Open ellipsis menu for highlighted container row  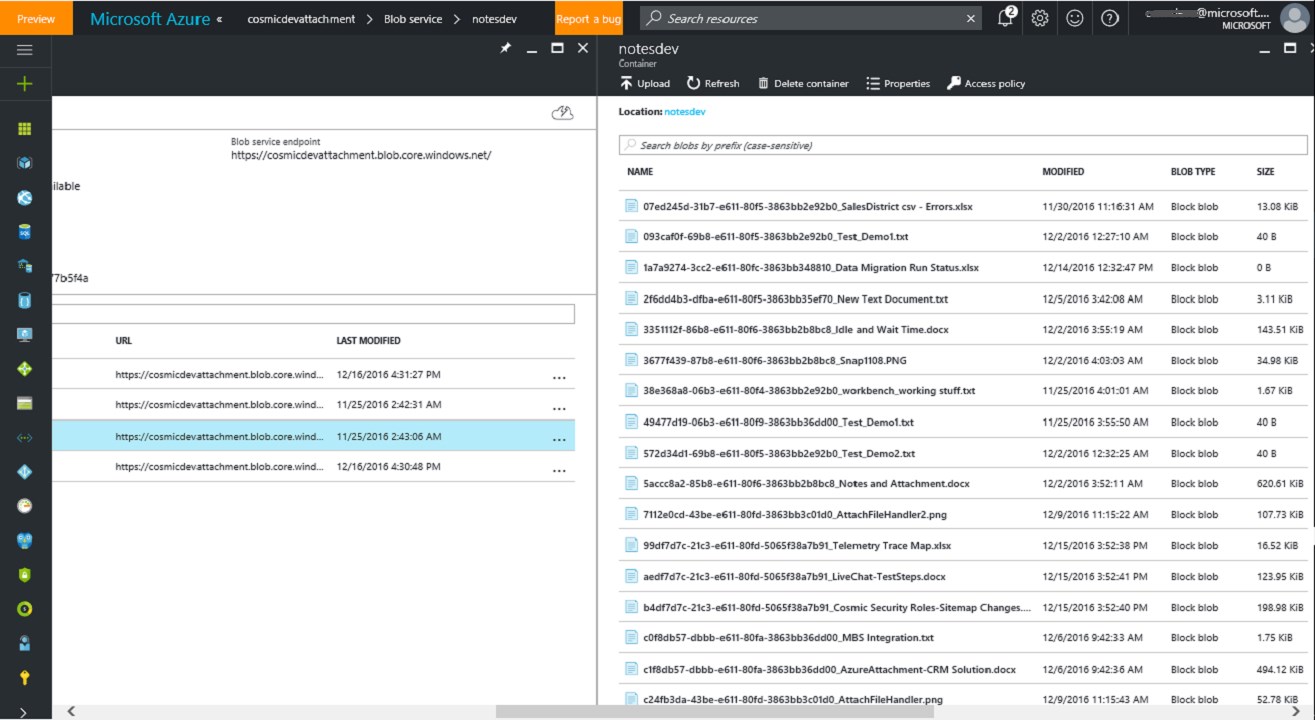[x=559, y=438]
